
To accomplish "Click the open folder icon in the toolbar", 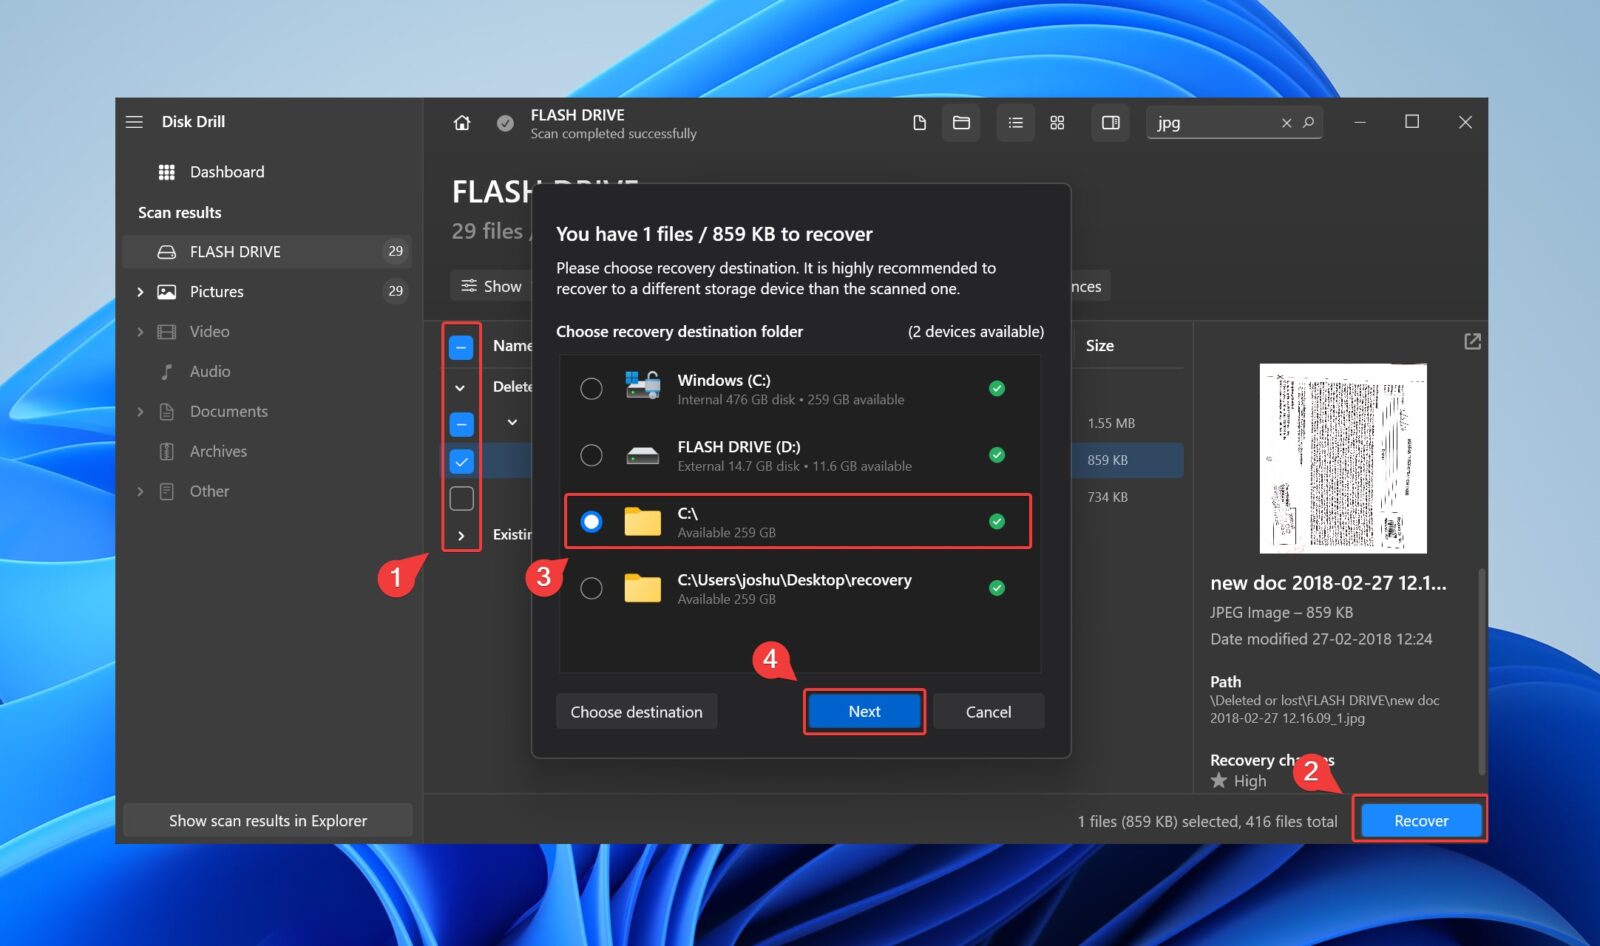I will coord(961,122).
